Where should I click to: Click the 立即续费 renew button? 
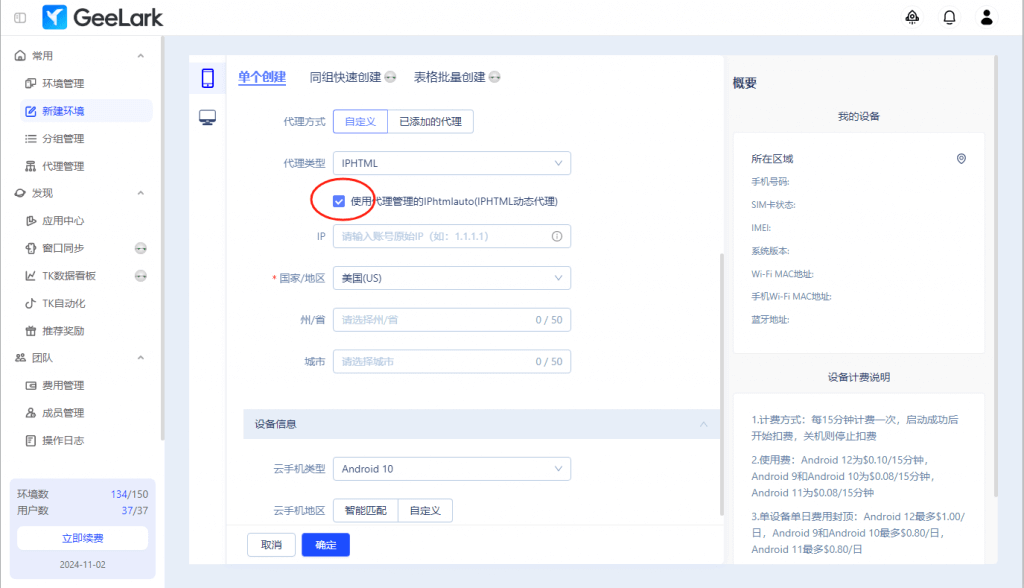(82, 538)
